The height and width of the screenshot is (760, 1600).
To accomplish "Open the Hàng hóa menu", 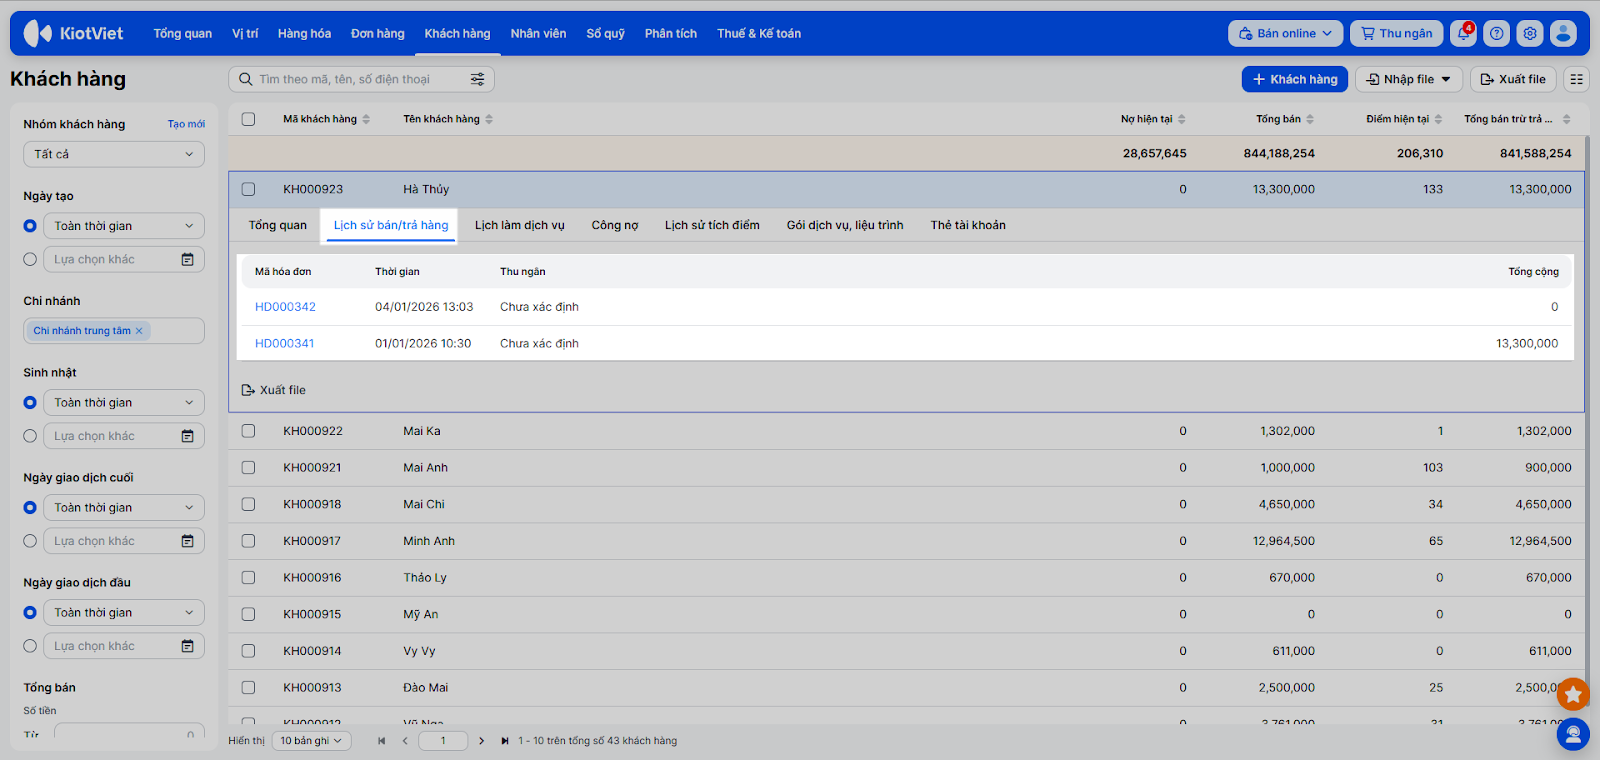I will tap(304, 33).
